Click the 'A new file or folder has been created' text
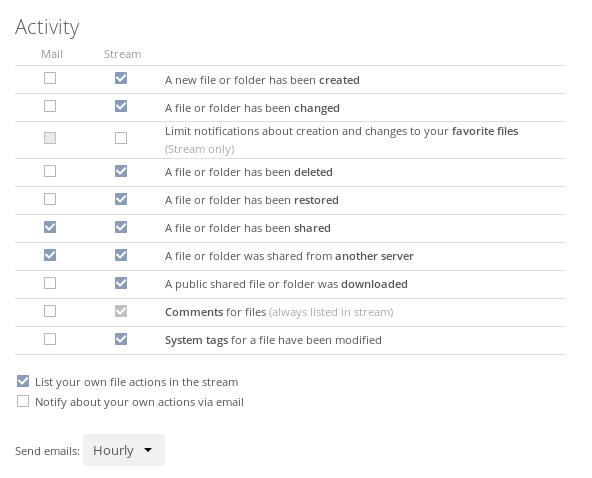 pos(262,80)
